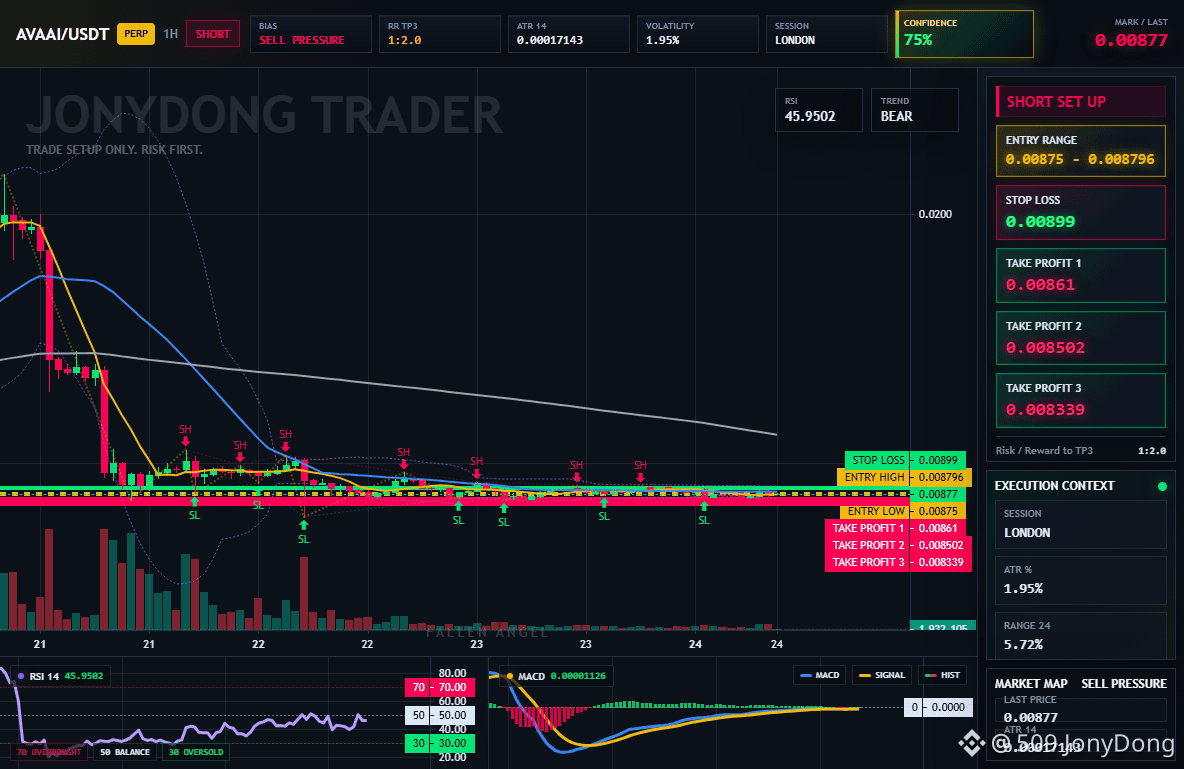
Task: Click the 50 BALANCE legend tag
Action: [x=125, y=752]
